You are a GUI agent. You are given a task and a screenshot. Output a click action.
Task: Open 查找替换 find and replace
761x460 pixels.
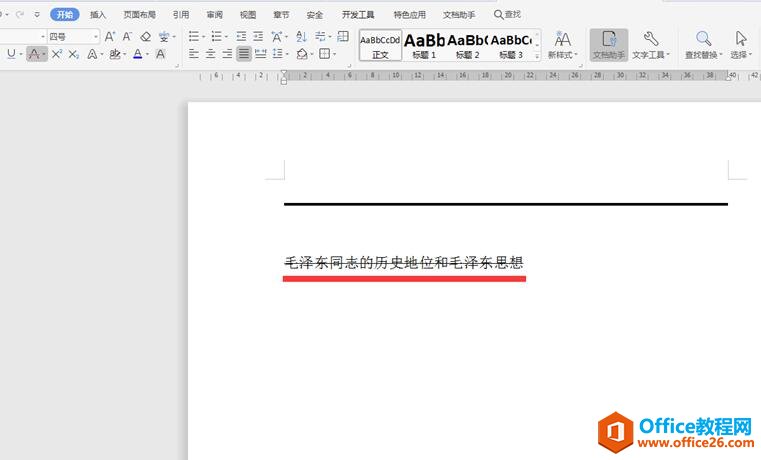point(703,45)
